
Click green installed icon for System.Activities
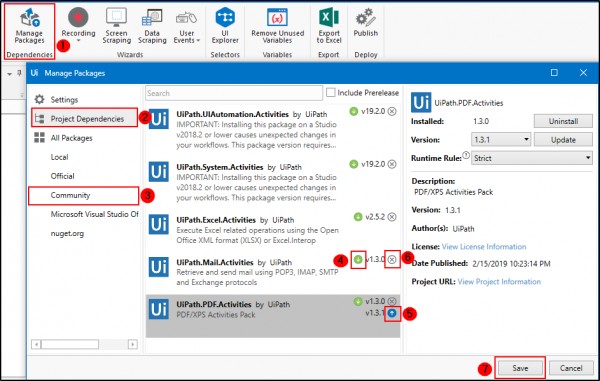tap(354, 164)
